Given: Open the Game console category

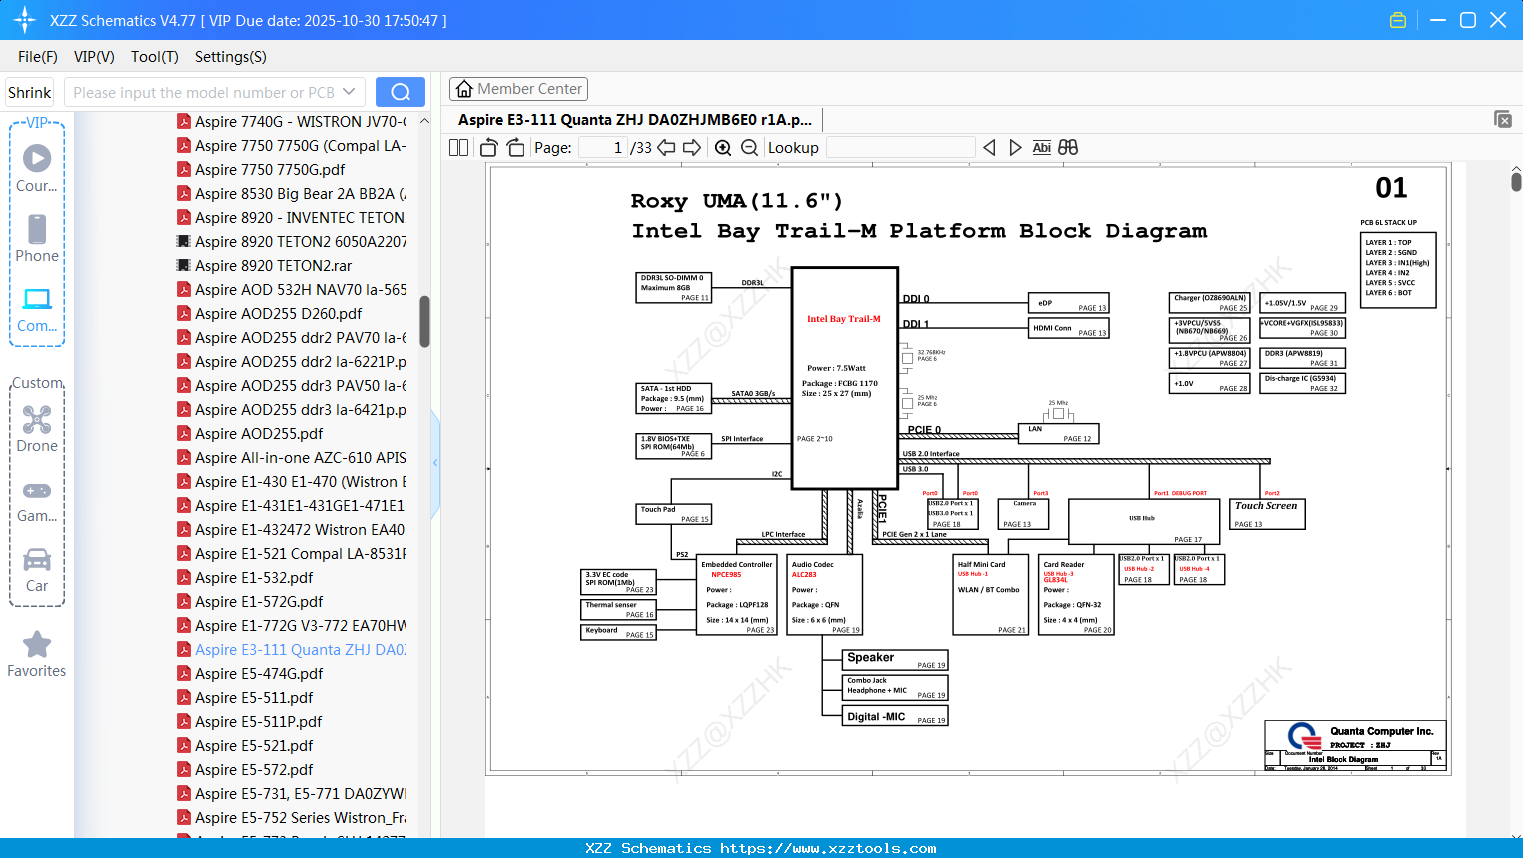Looking at the screenshot, I should click(x=37, y=500).
